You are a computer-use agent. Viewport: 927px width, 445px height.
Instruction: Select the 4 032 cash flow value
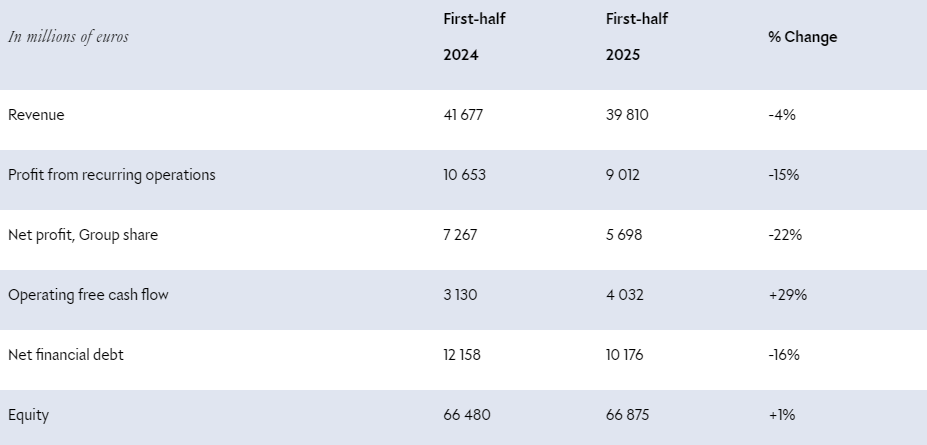coord(624,295)
